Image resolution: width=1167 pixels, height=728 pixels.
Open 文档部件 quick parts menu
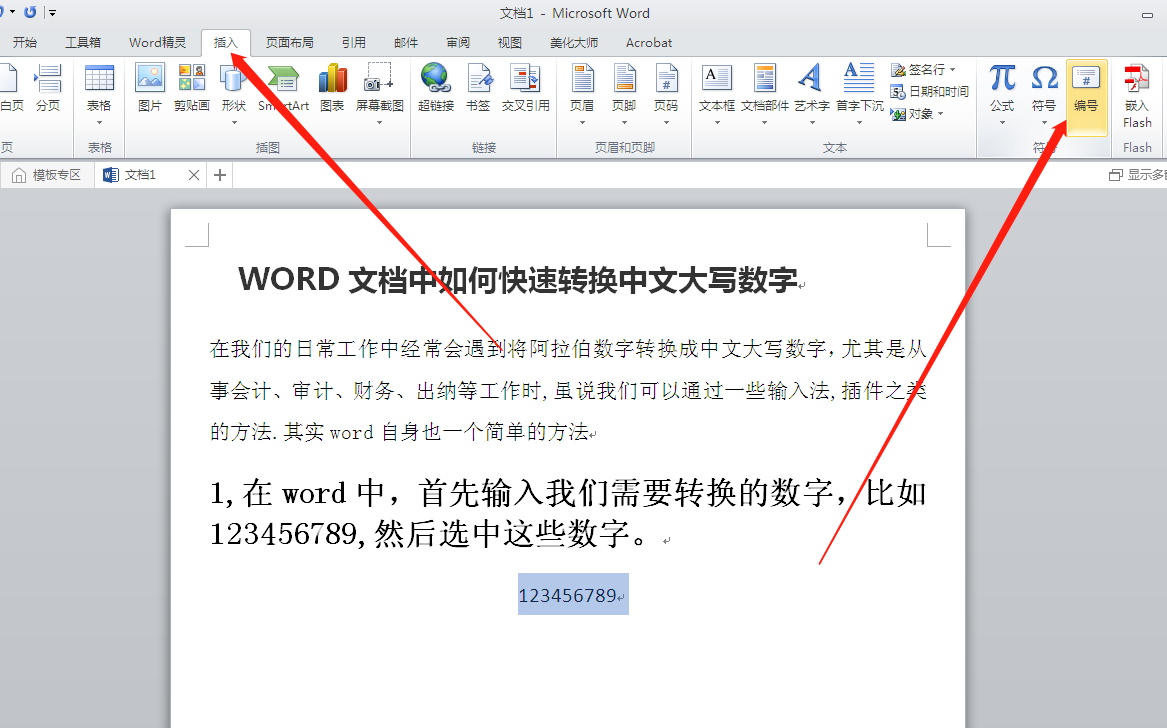pos(764,94)
